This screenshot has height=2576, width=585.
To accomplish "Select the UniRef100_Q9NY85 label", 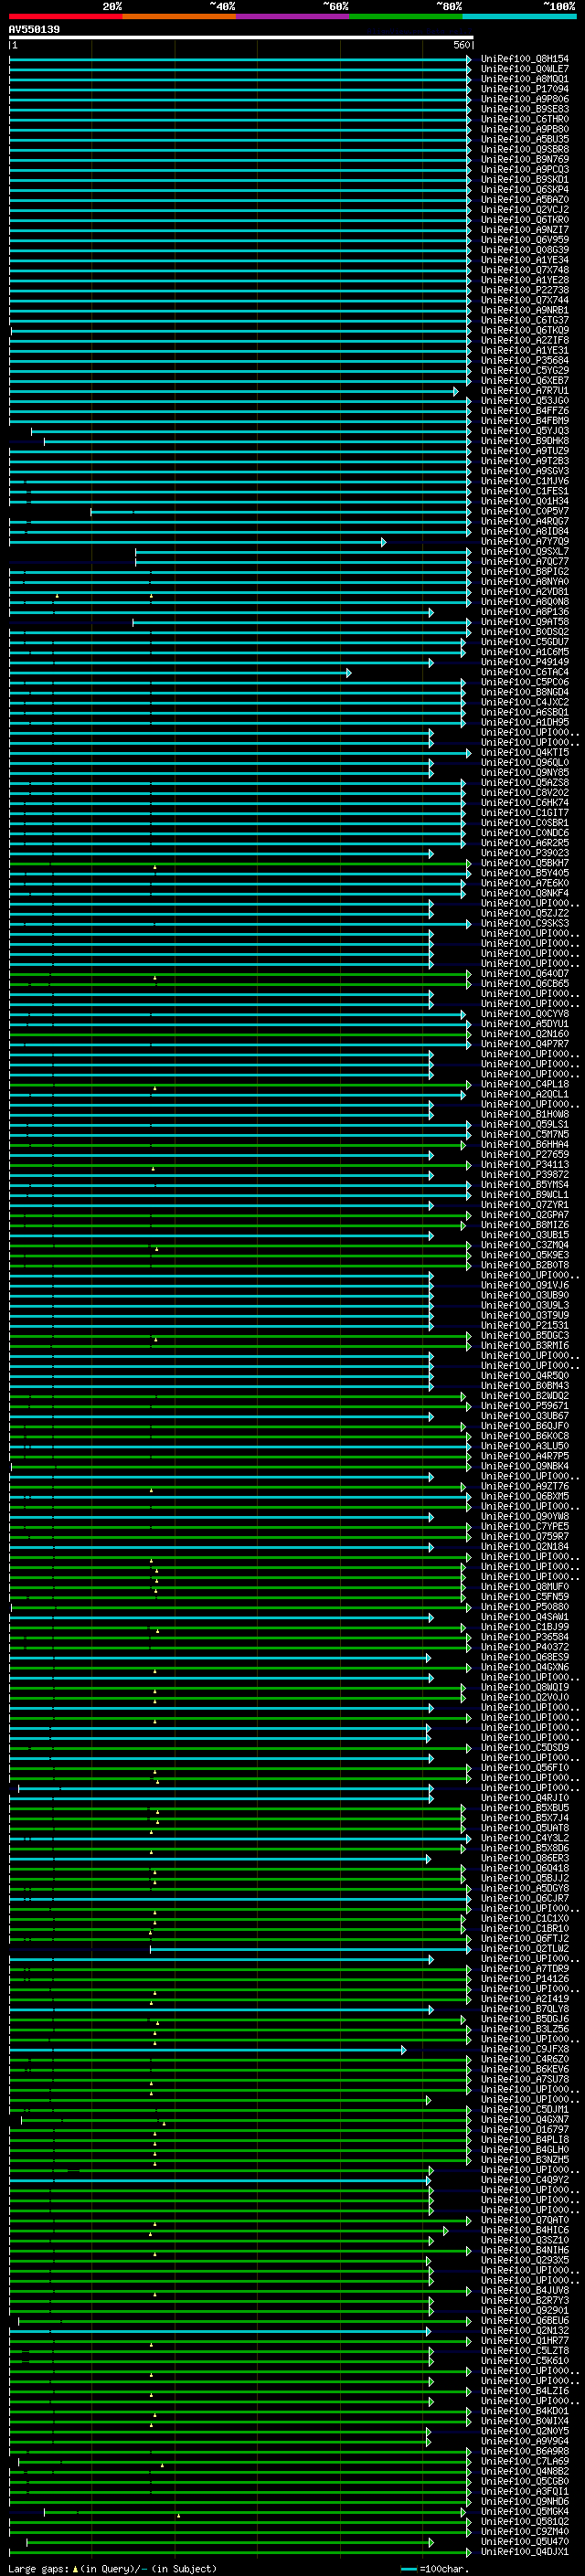I will pos(525,772).
